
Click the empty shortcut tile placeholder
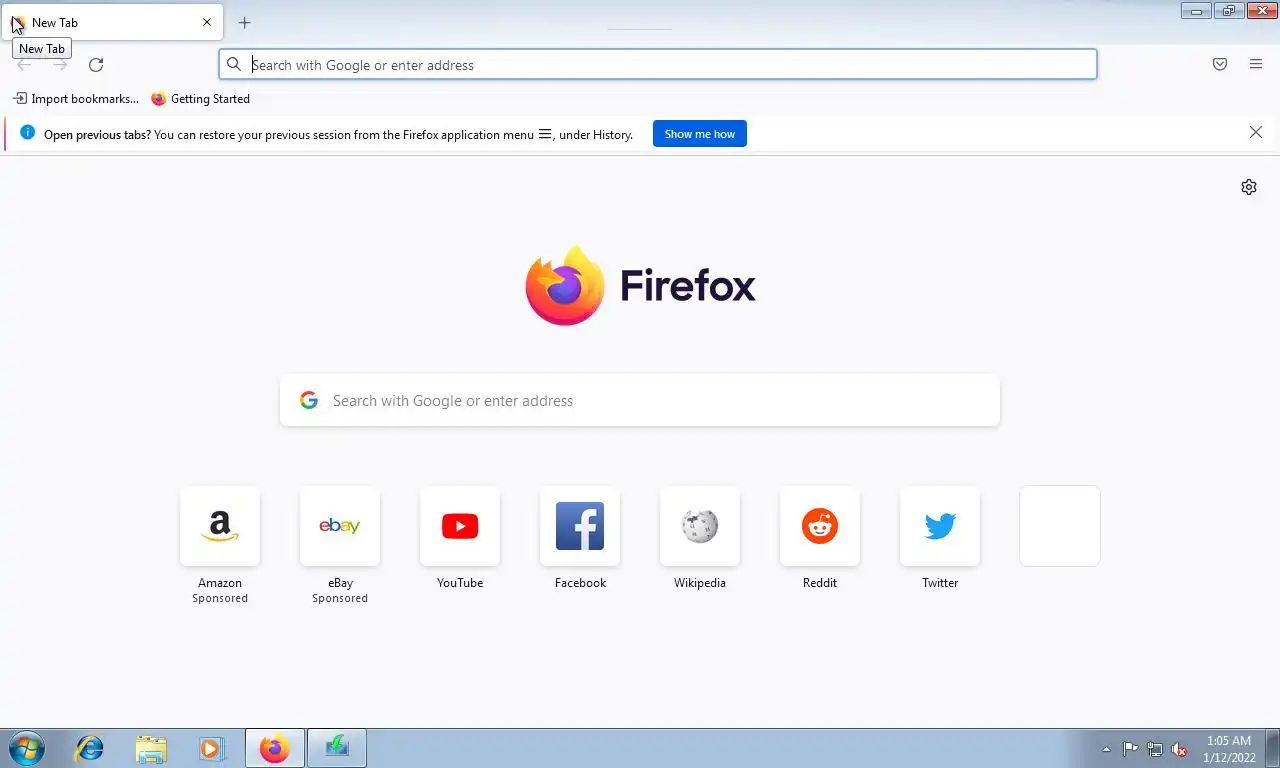[1060, 526]
